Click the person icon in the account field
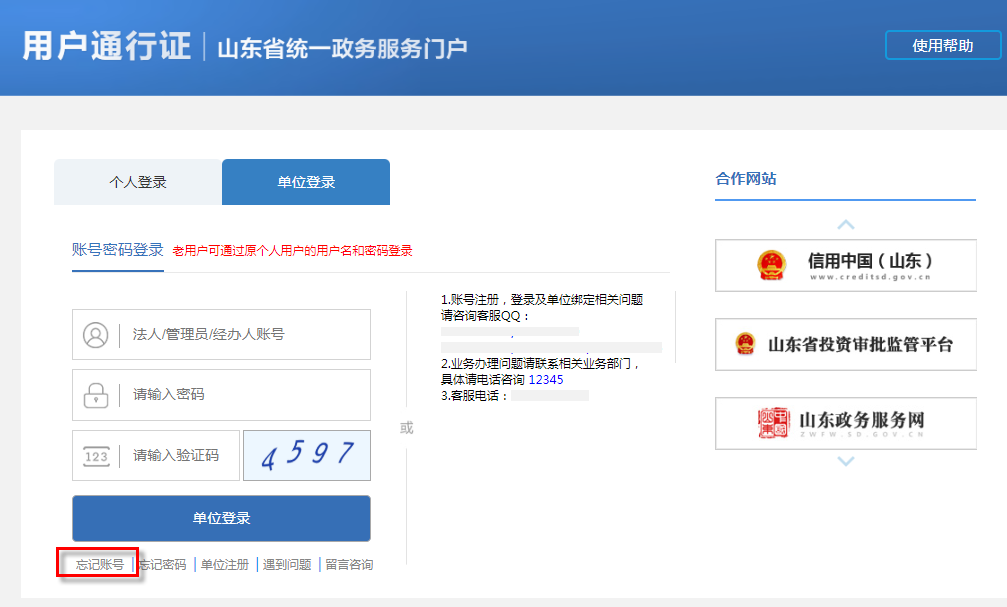 (x=94, y=334)
